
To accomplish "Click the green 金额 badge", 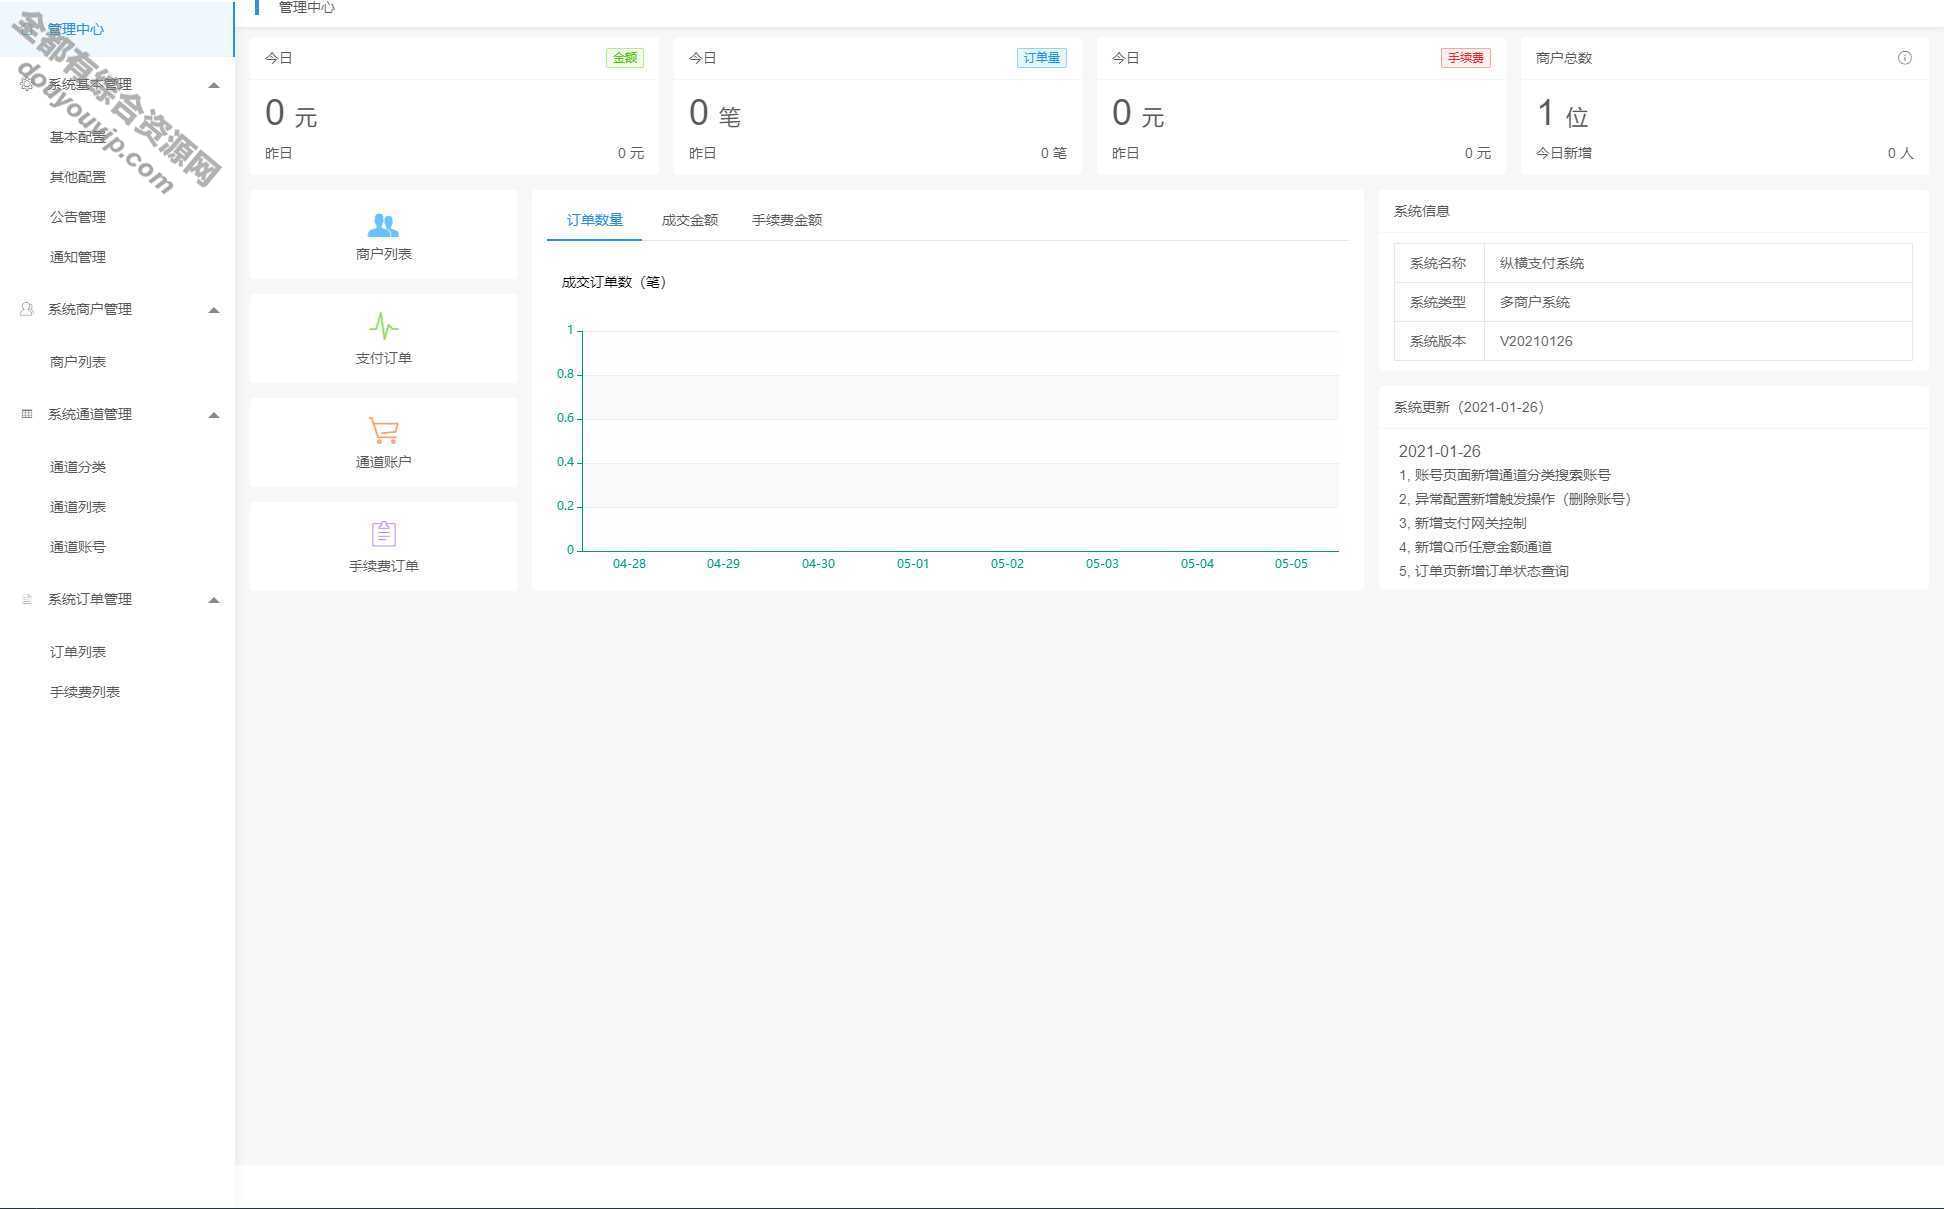I will 625,58.
